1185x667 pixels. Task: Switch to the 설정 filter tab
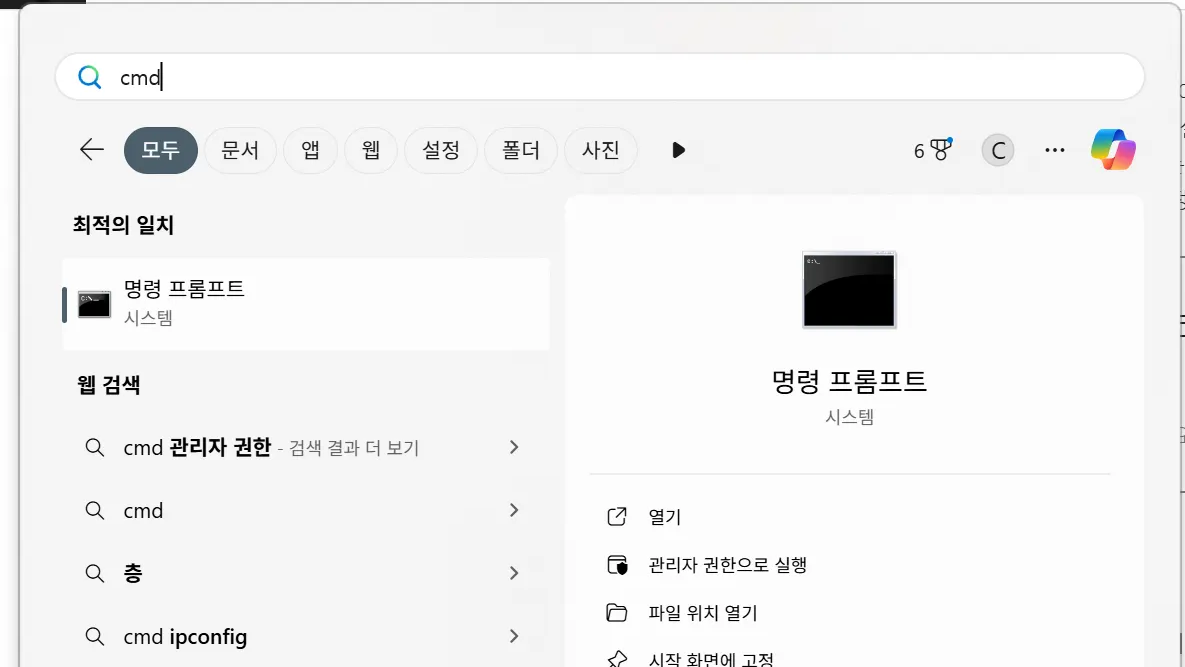pos(441,150)
